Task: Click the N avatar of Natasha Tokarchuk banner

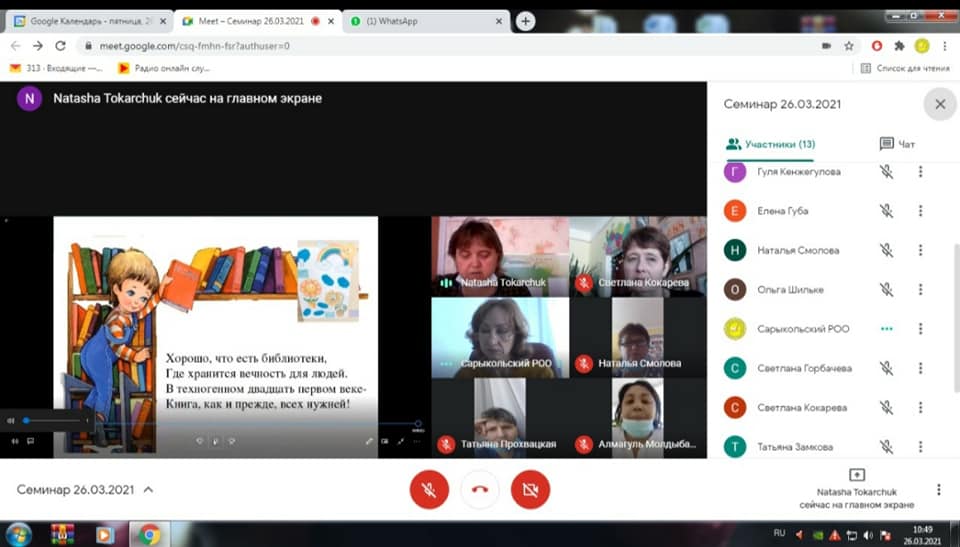Action: [x=29, y=99]
